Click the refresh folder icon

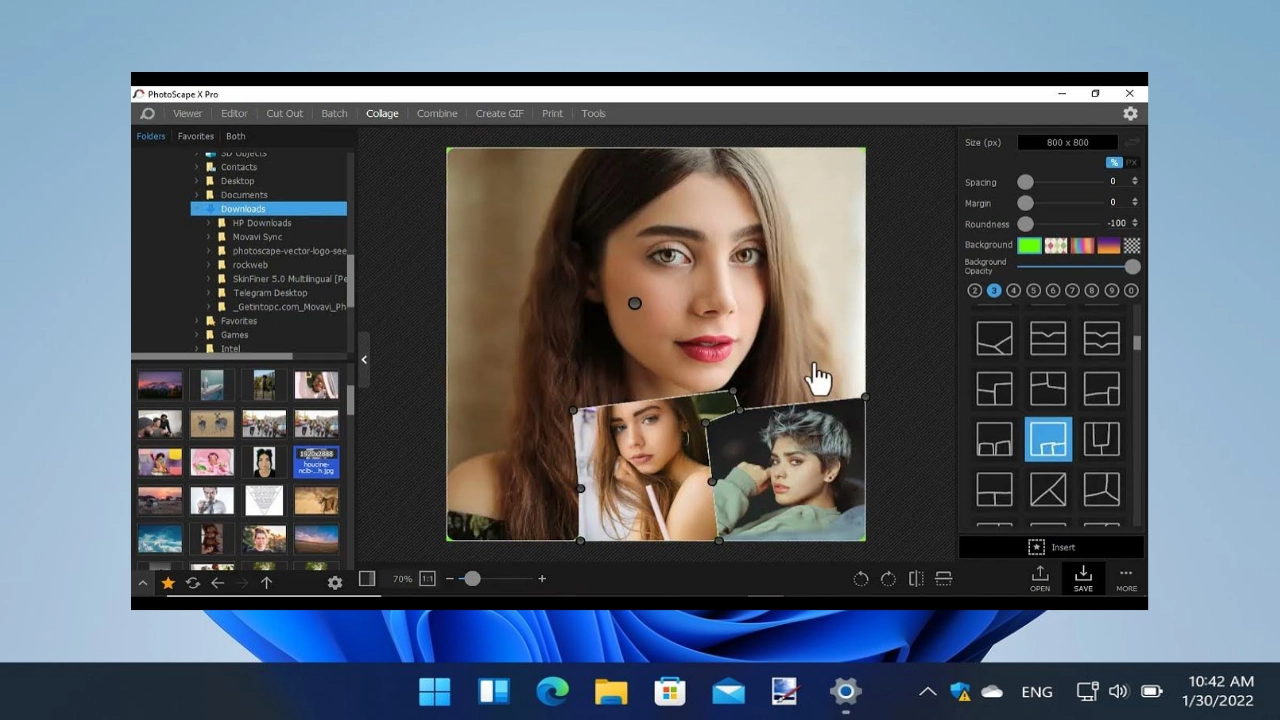point(193,583)
